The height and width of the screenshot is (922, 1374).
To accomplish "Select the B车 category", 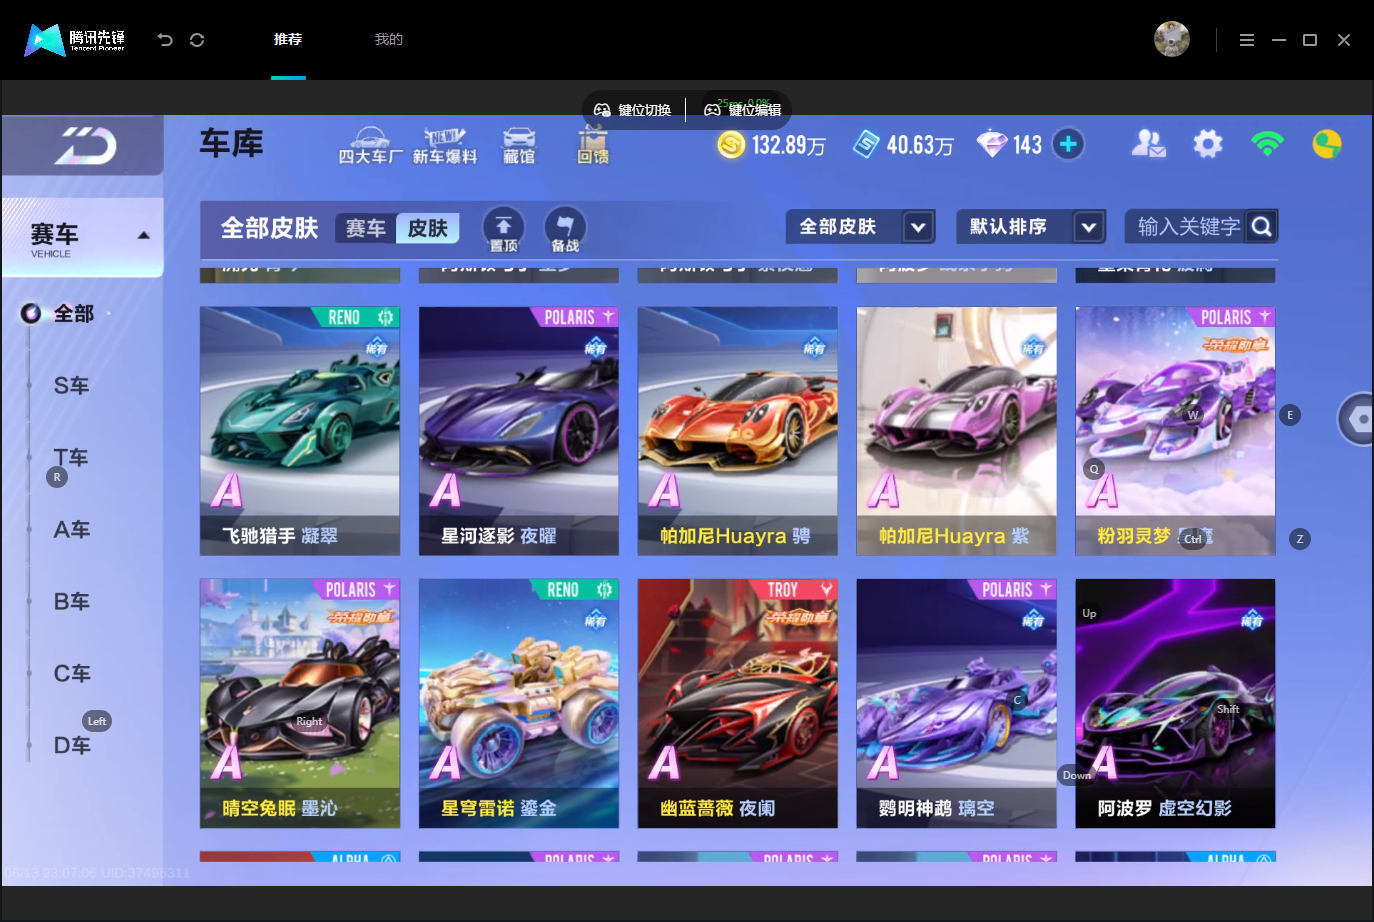I will pyautogui.click(x=72, y=602).
